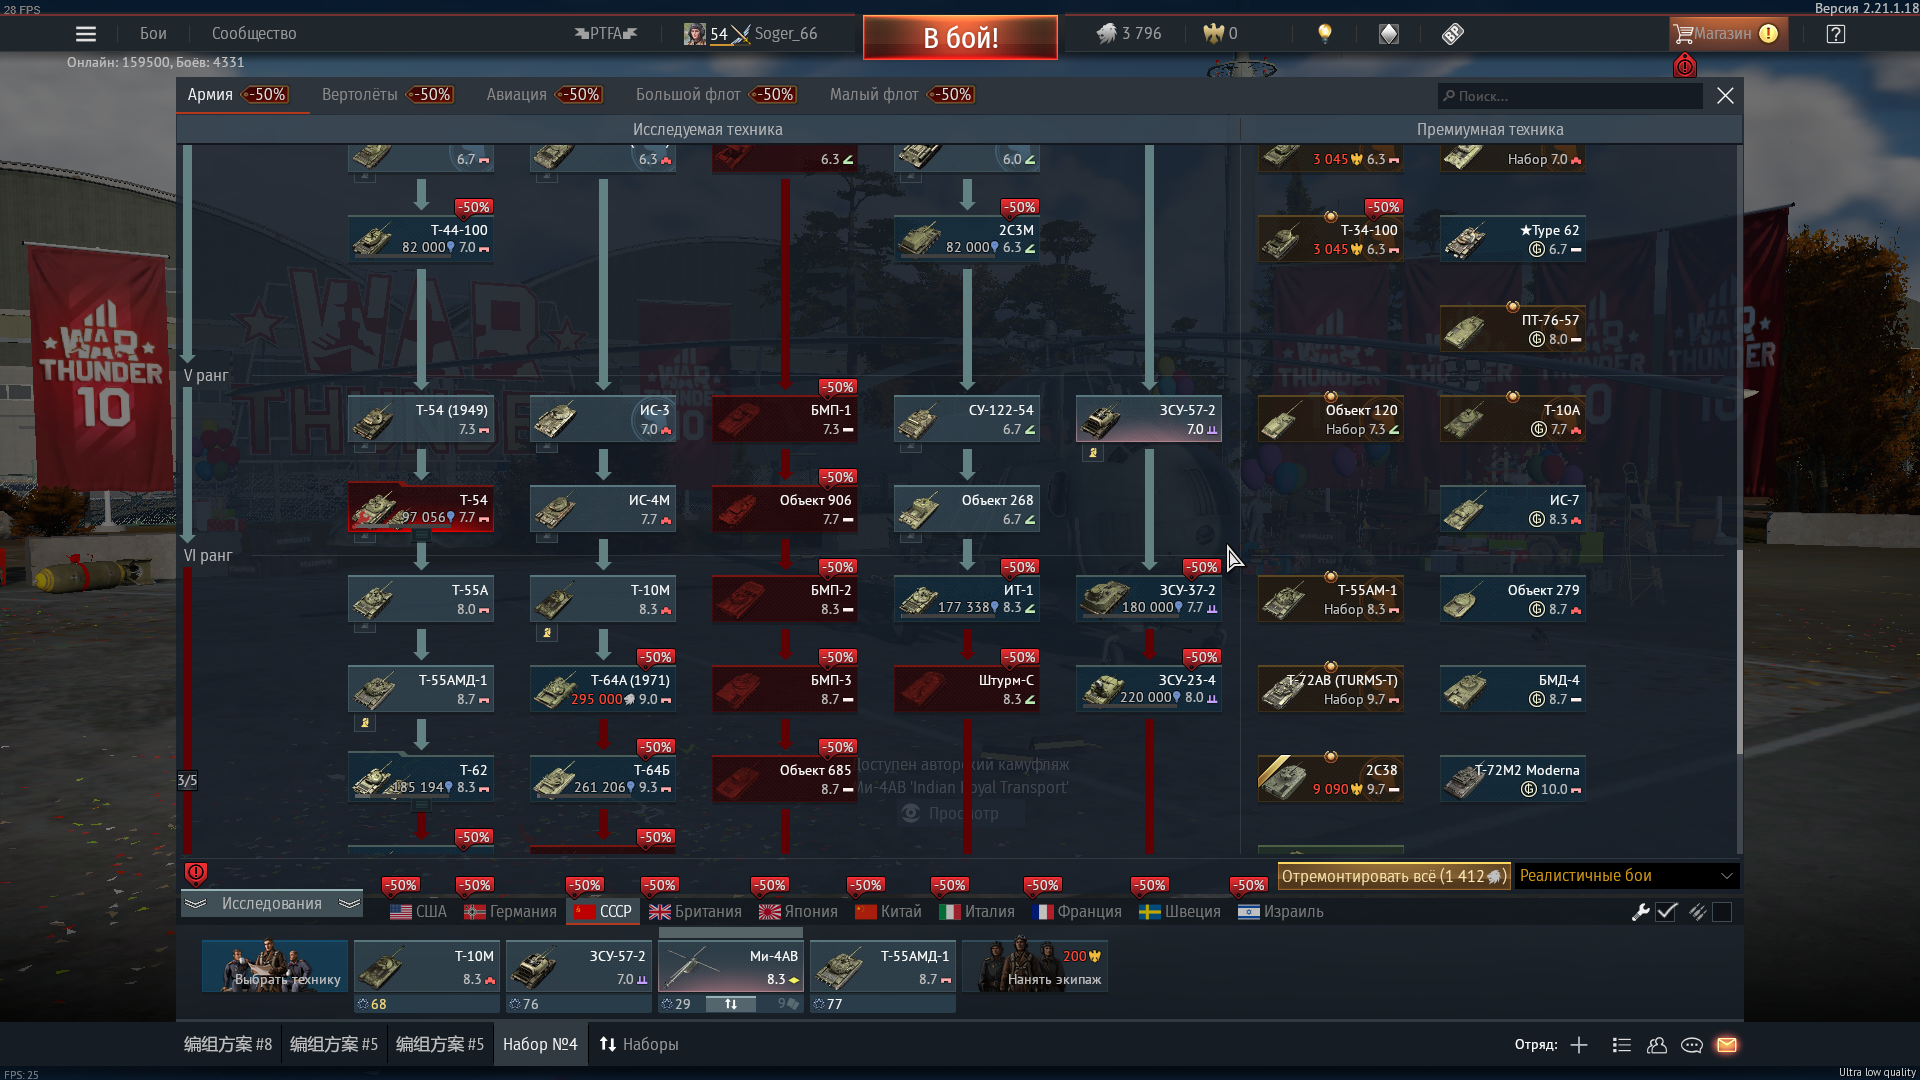The height and width of the screenshot is (1080, 1920).
Task: Collapse the Исследования panel
Action: (x=272, y=904)
